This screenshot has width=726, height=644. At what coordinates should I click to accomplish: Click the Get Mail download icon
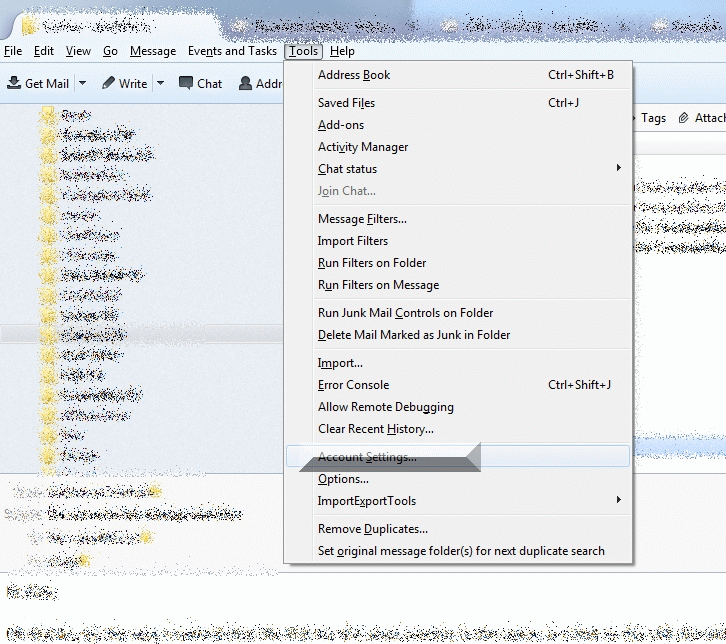click(14, 83)
